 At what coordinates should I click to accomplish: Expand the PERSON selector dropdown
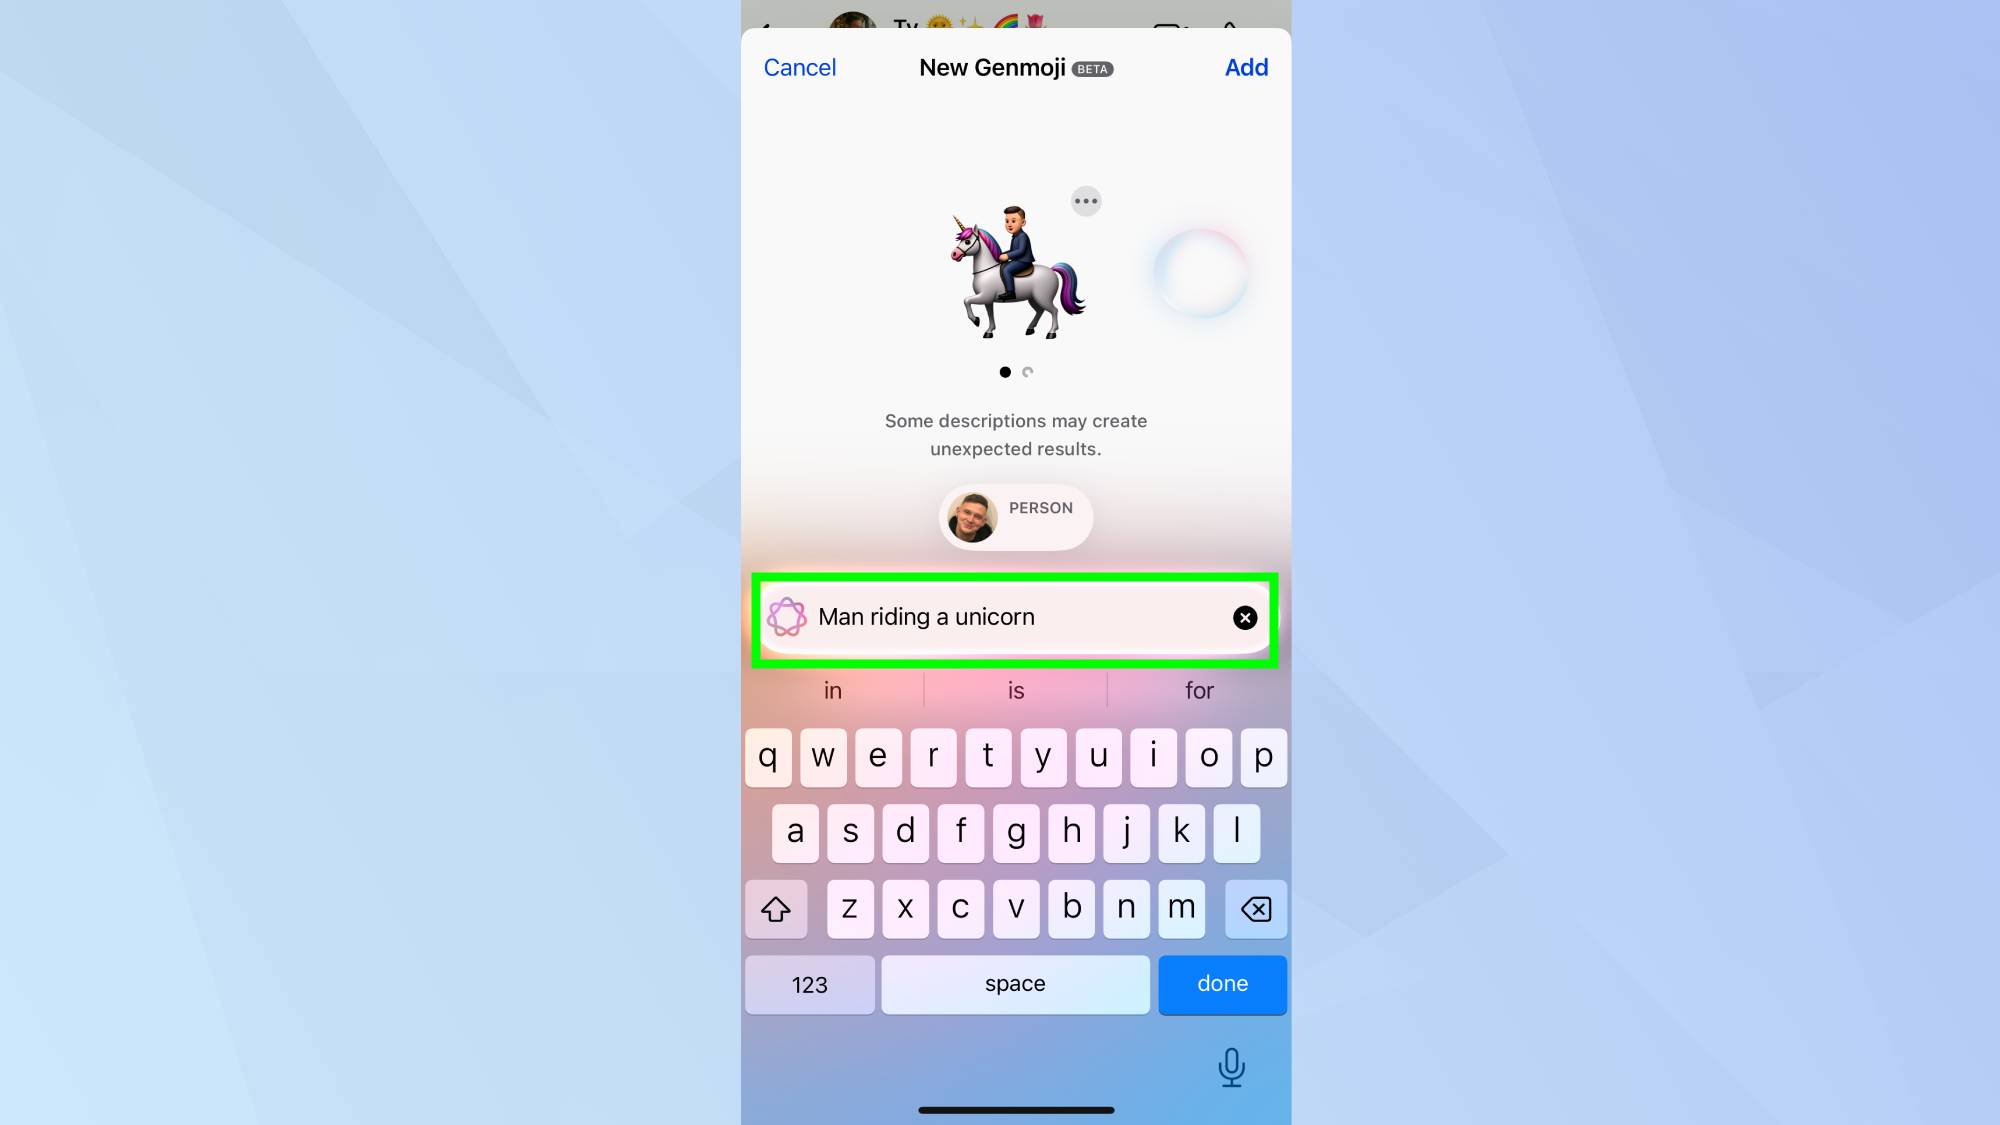point(1014,515)
